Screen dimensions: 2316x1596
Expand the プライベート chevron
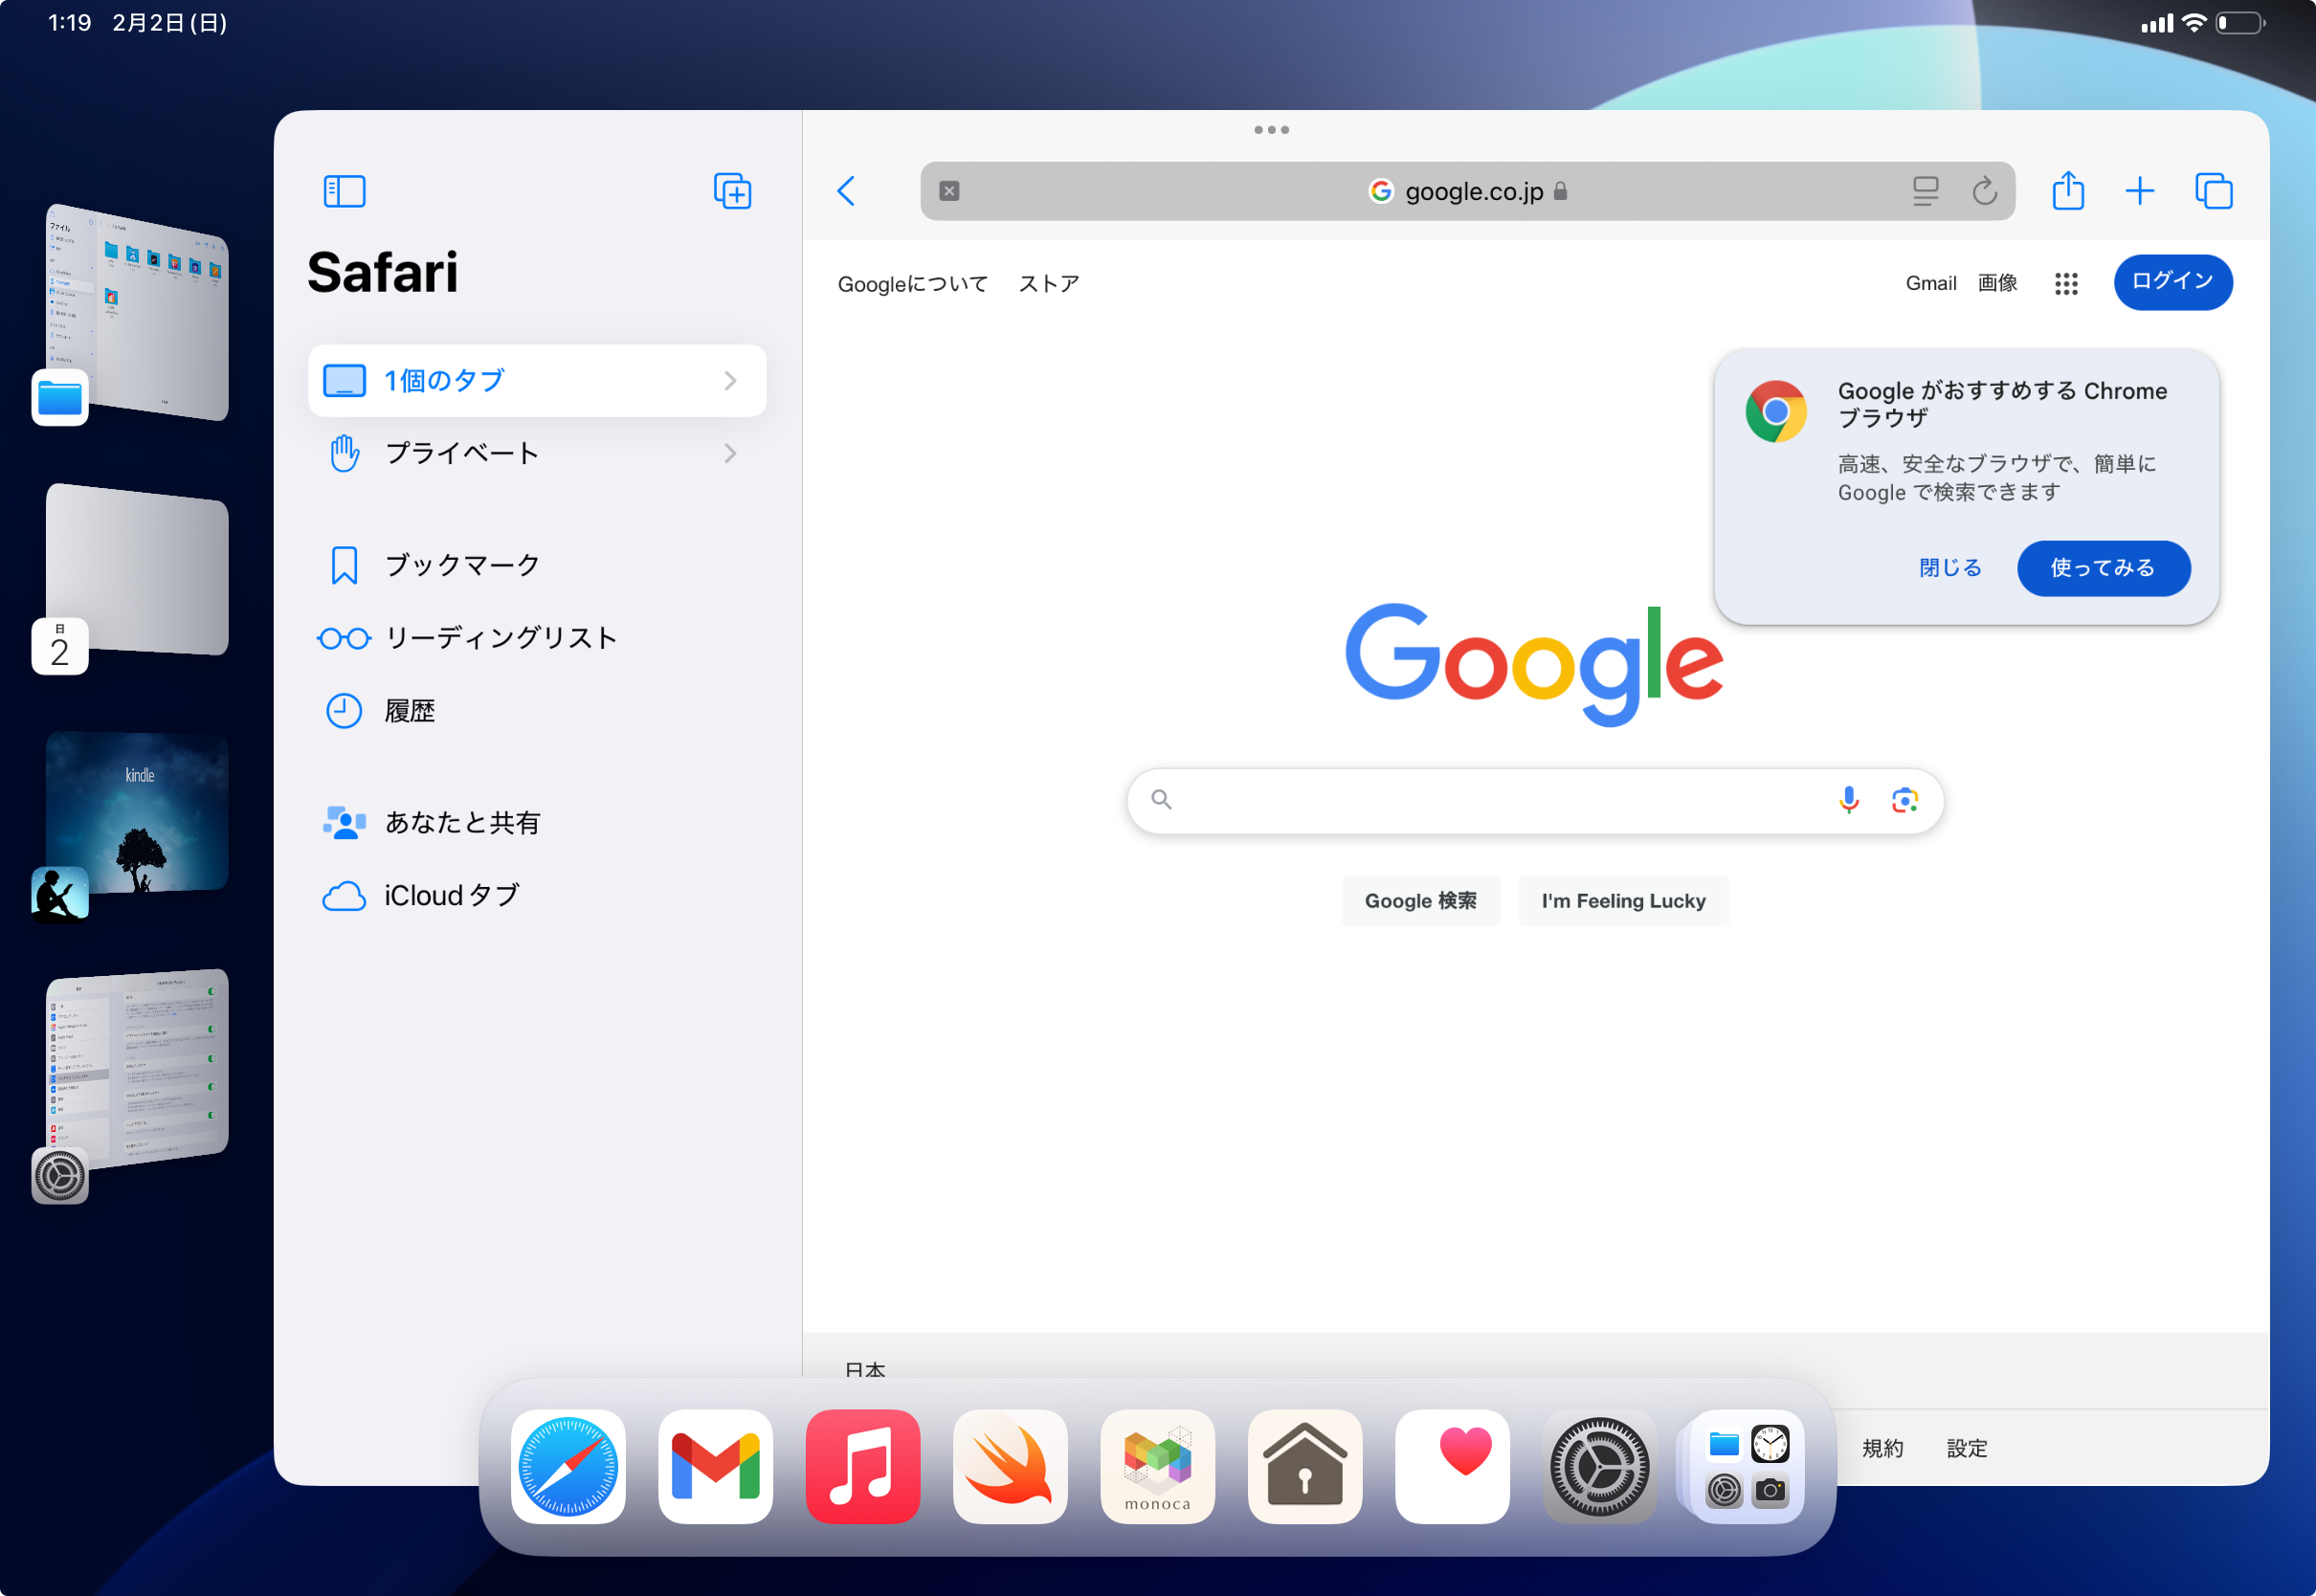pyautogui.click(x=730, y=454)
